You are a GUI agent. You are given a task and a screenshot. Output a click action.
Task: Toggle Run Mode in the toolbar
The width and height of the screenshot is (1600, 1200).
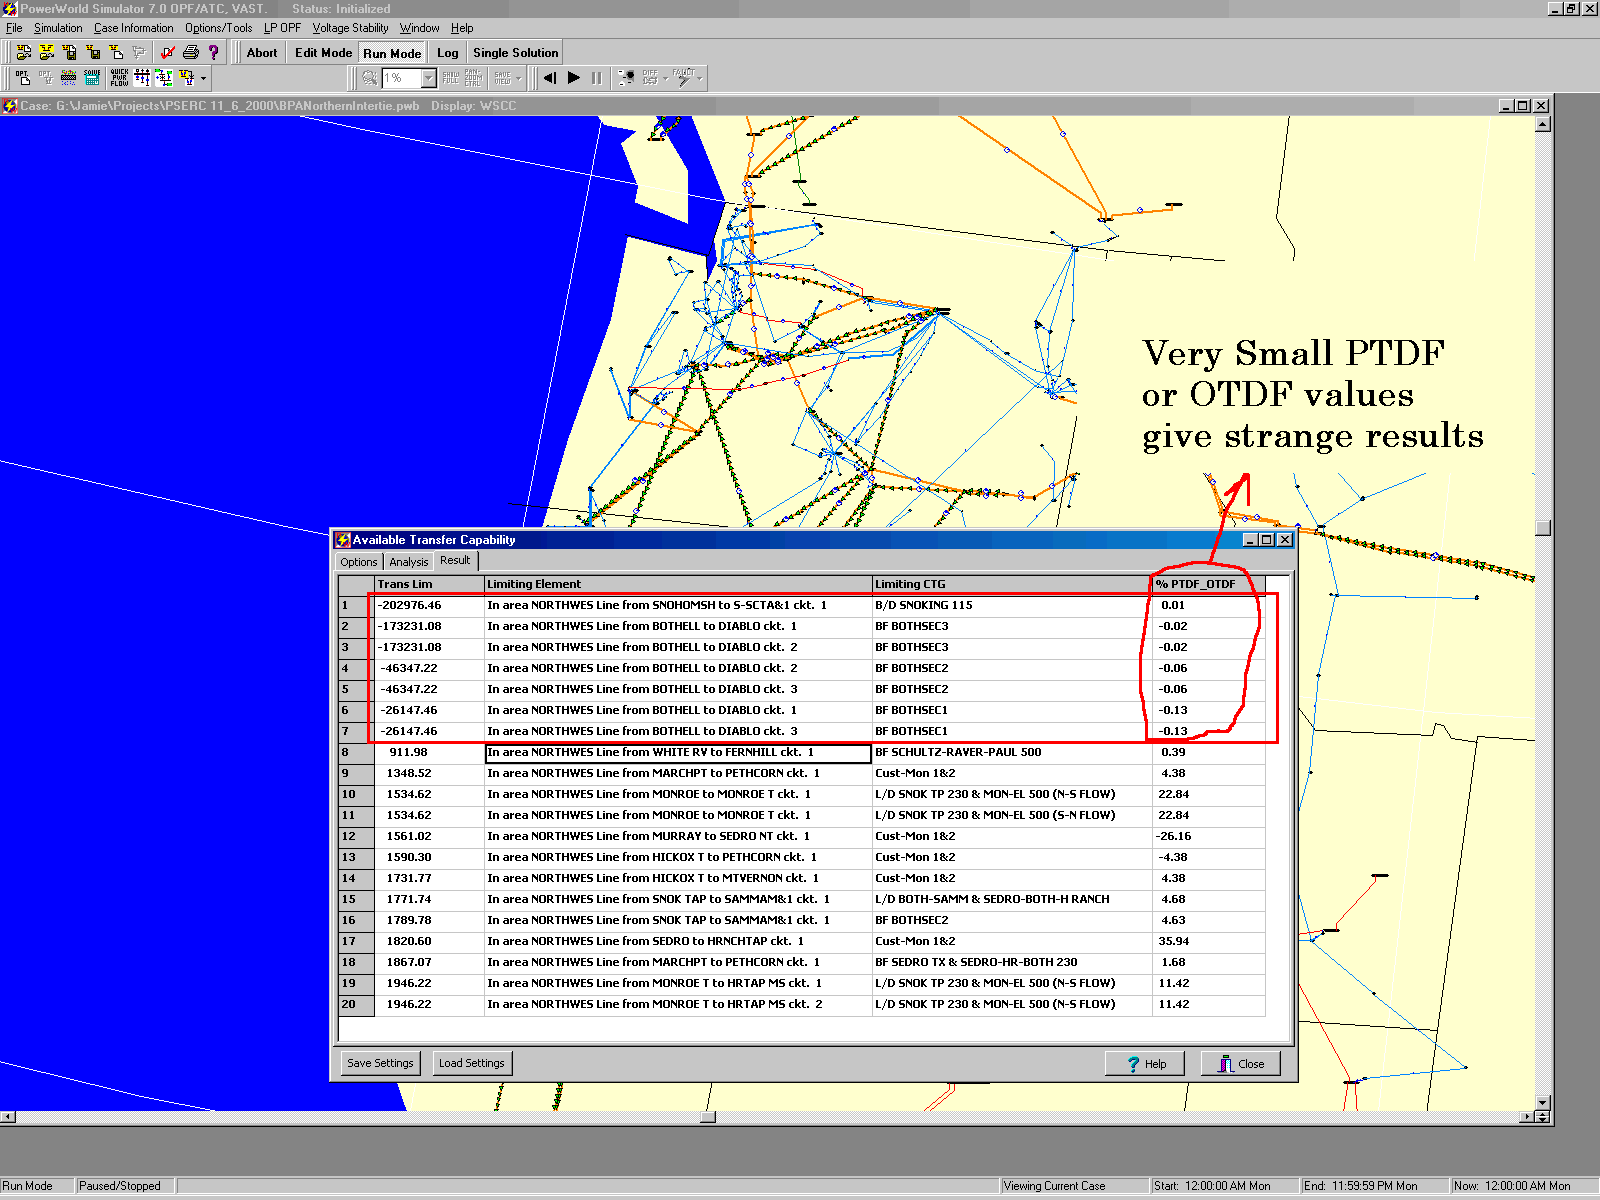(x=392, y=53)
